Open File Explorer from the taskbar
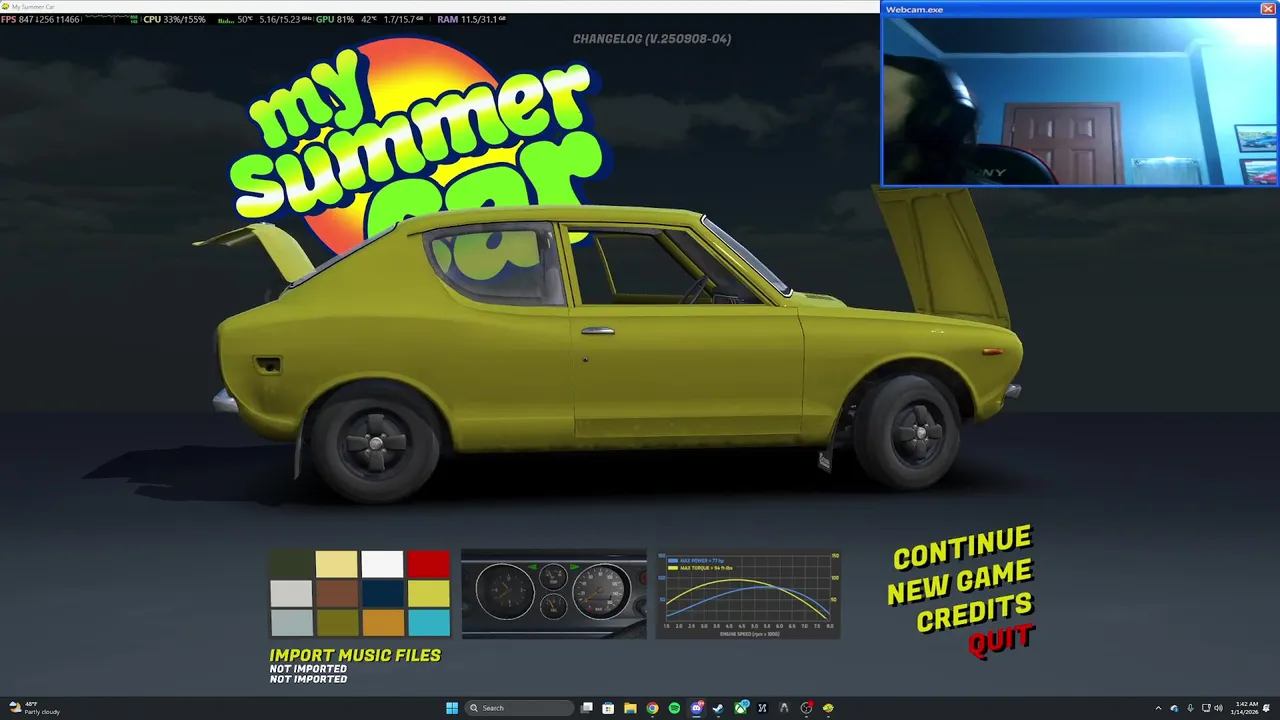1280x720 pixels. pyautogui.click(x=630, y=708)
